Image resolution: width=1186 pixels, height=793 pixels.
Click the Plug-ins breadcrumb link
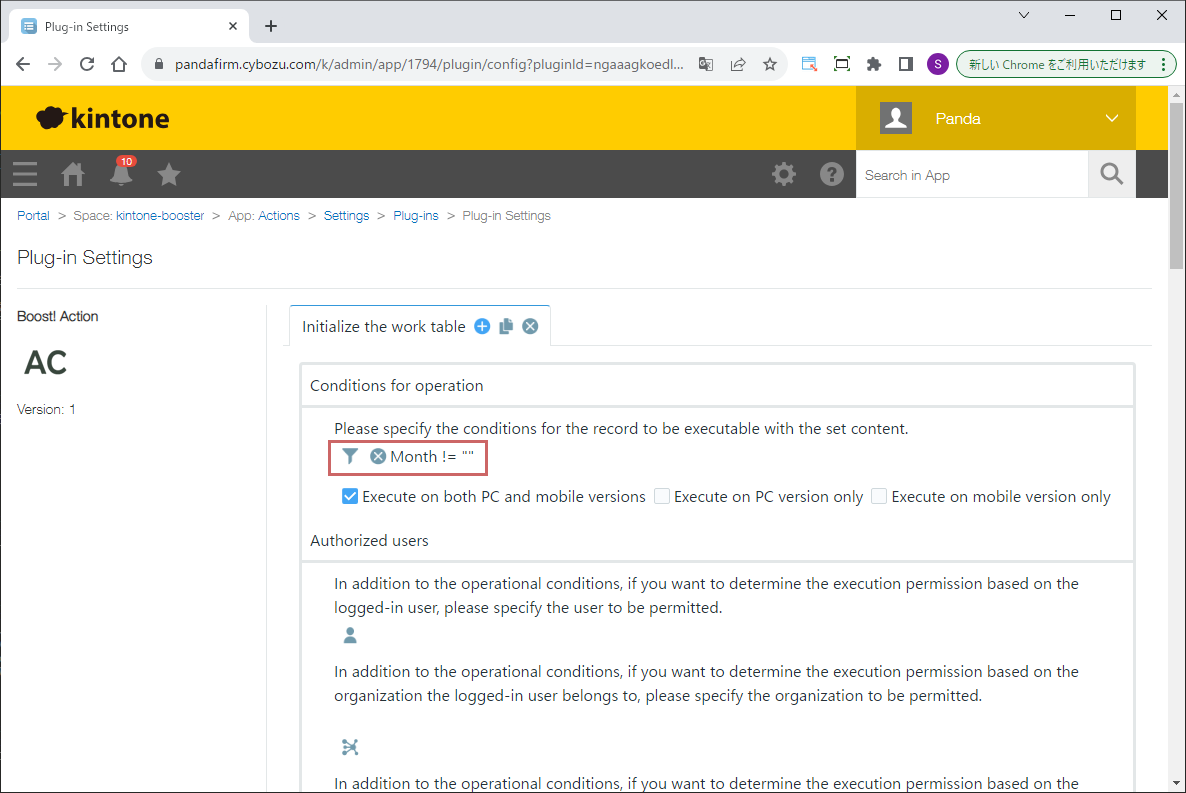(x=415, y=216)
